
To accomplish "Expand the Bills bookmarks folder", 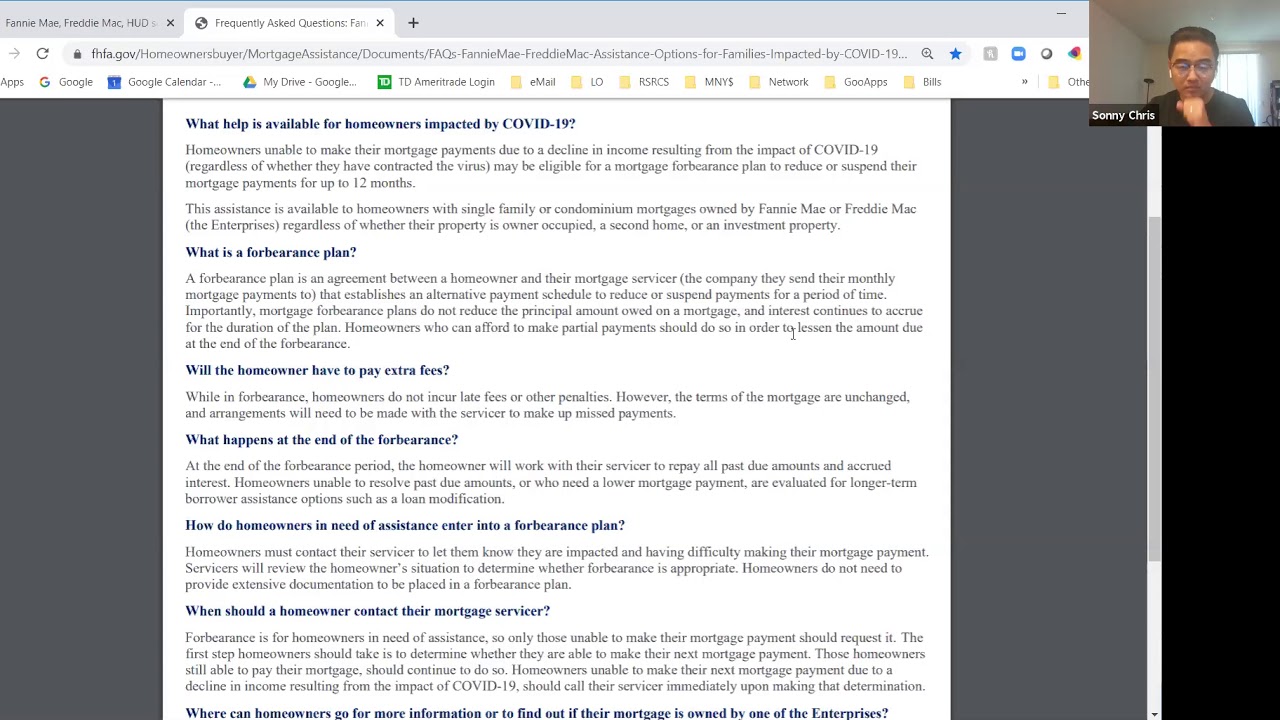I will coord(922,82).
